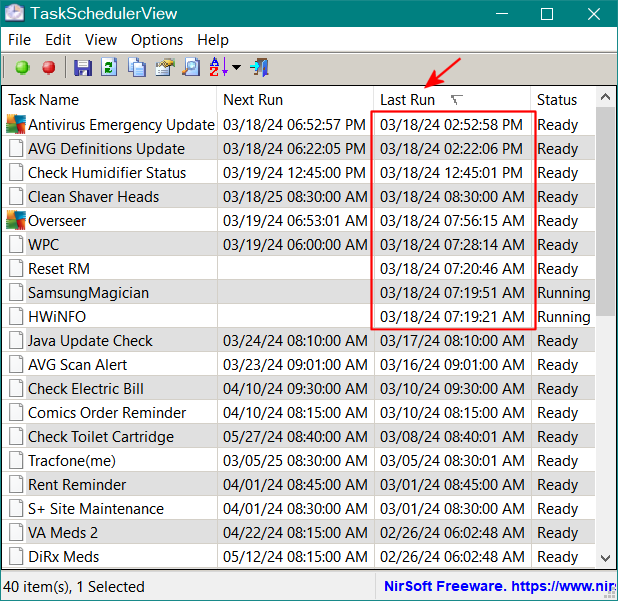The image size is (618, 601).
Task: Select the SamsungMagician task row
Action: 88,293
